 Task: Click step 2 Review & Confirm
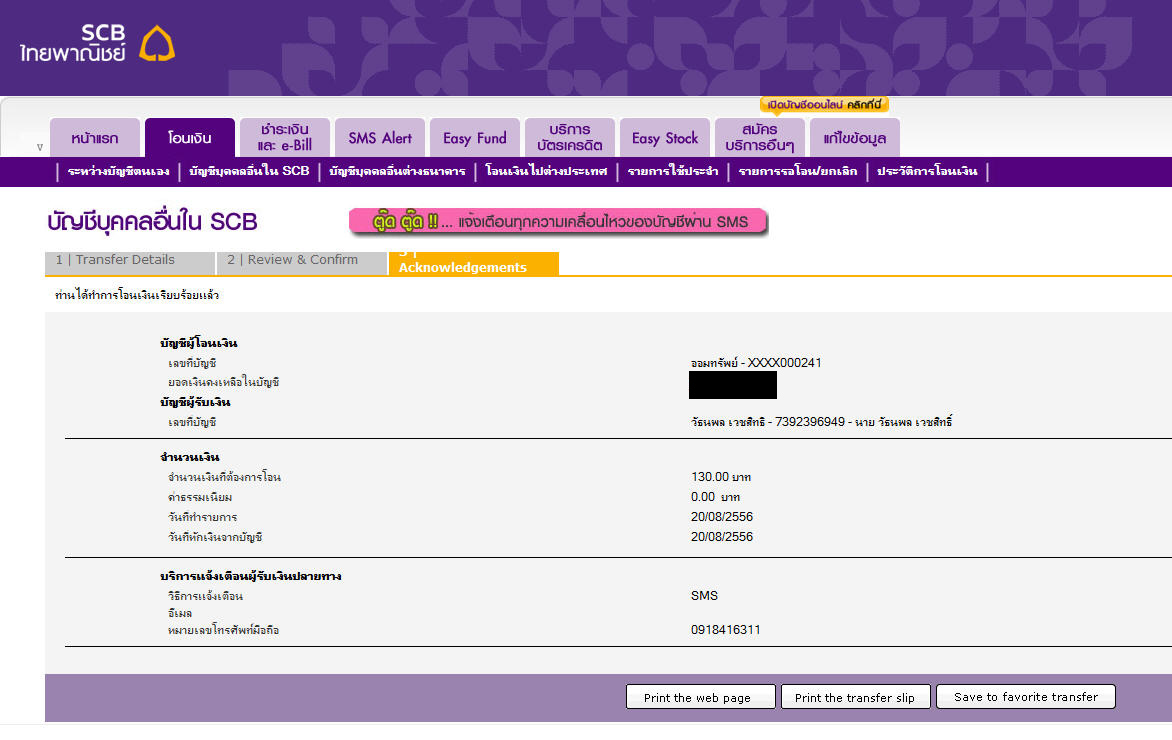pyautogui.click(x=301, y=261)
